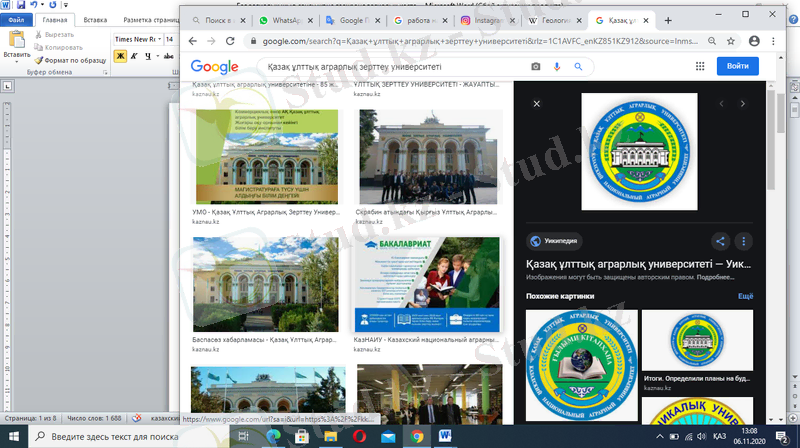Search by image using camera icon
Viewport: 800px width, 448px height.
tap(536, 66)
